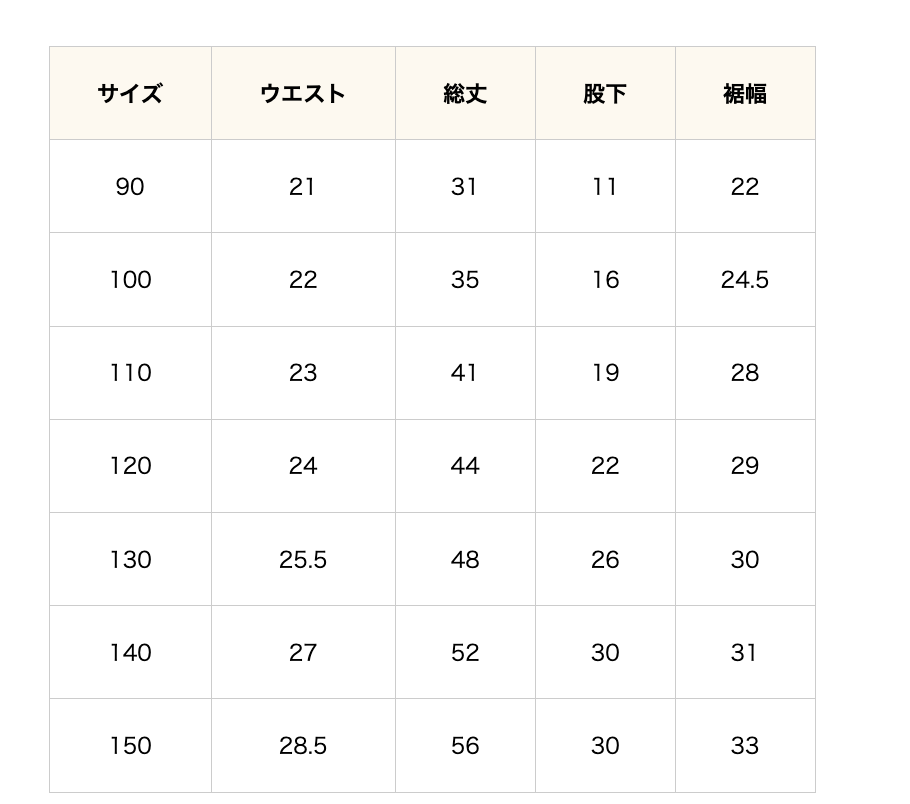Select 総丈 value 56 in size 150 row
Image resolution: width=910 pixels, height=804 pixels.
(465, 746)
